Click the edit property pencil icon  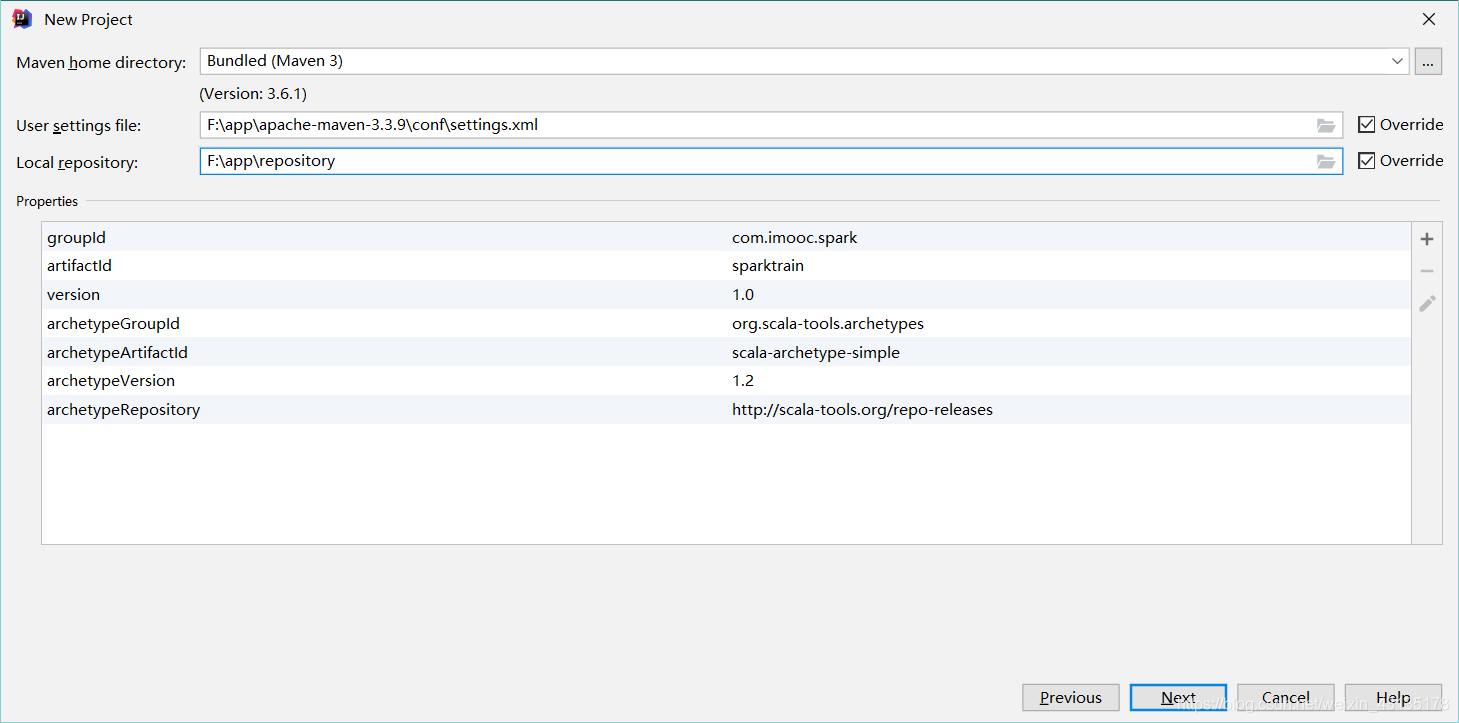1427,303
